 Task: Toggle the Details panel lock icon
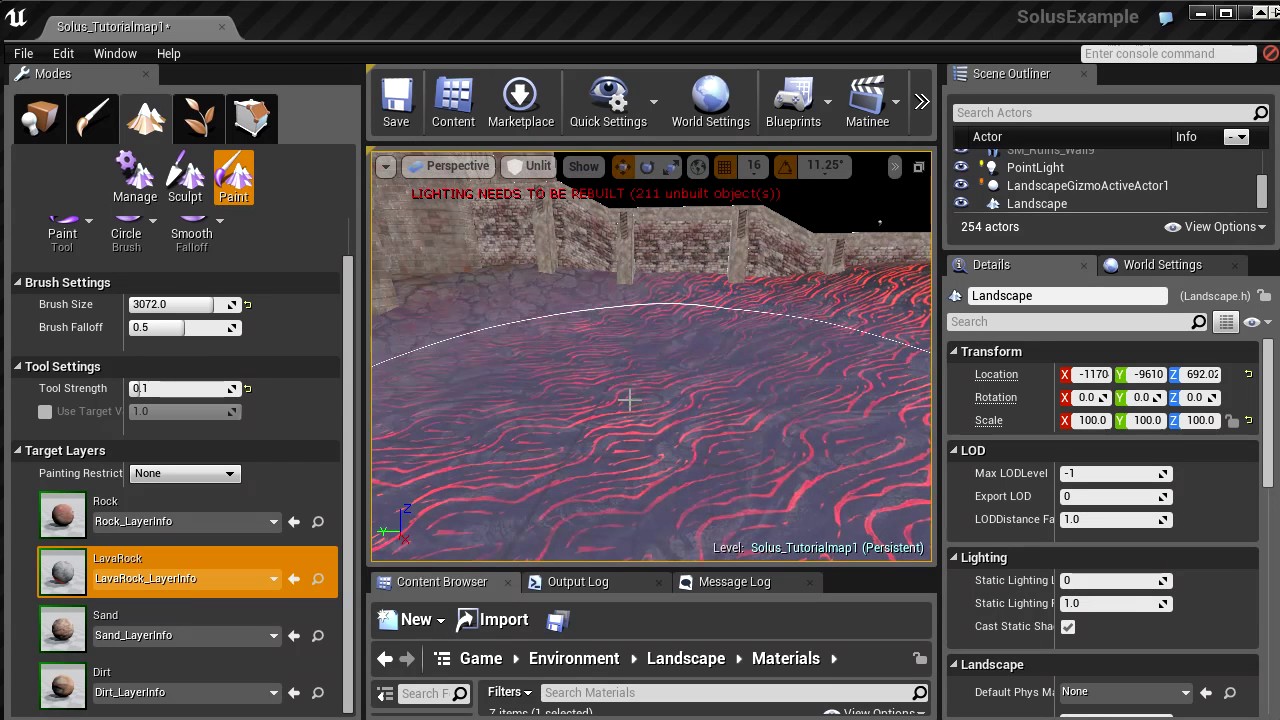pyautogui.click(x=1264, y=296)
